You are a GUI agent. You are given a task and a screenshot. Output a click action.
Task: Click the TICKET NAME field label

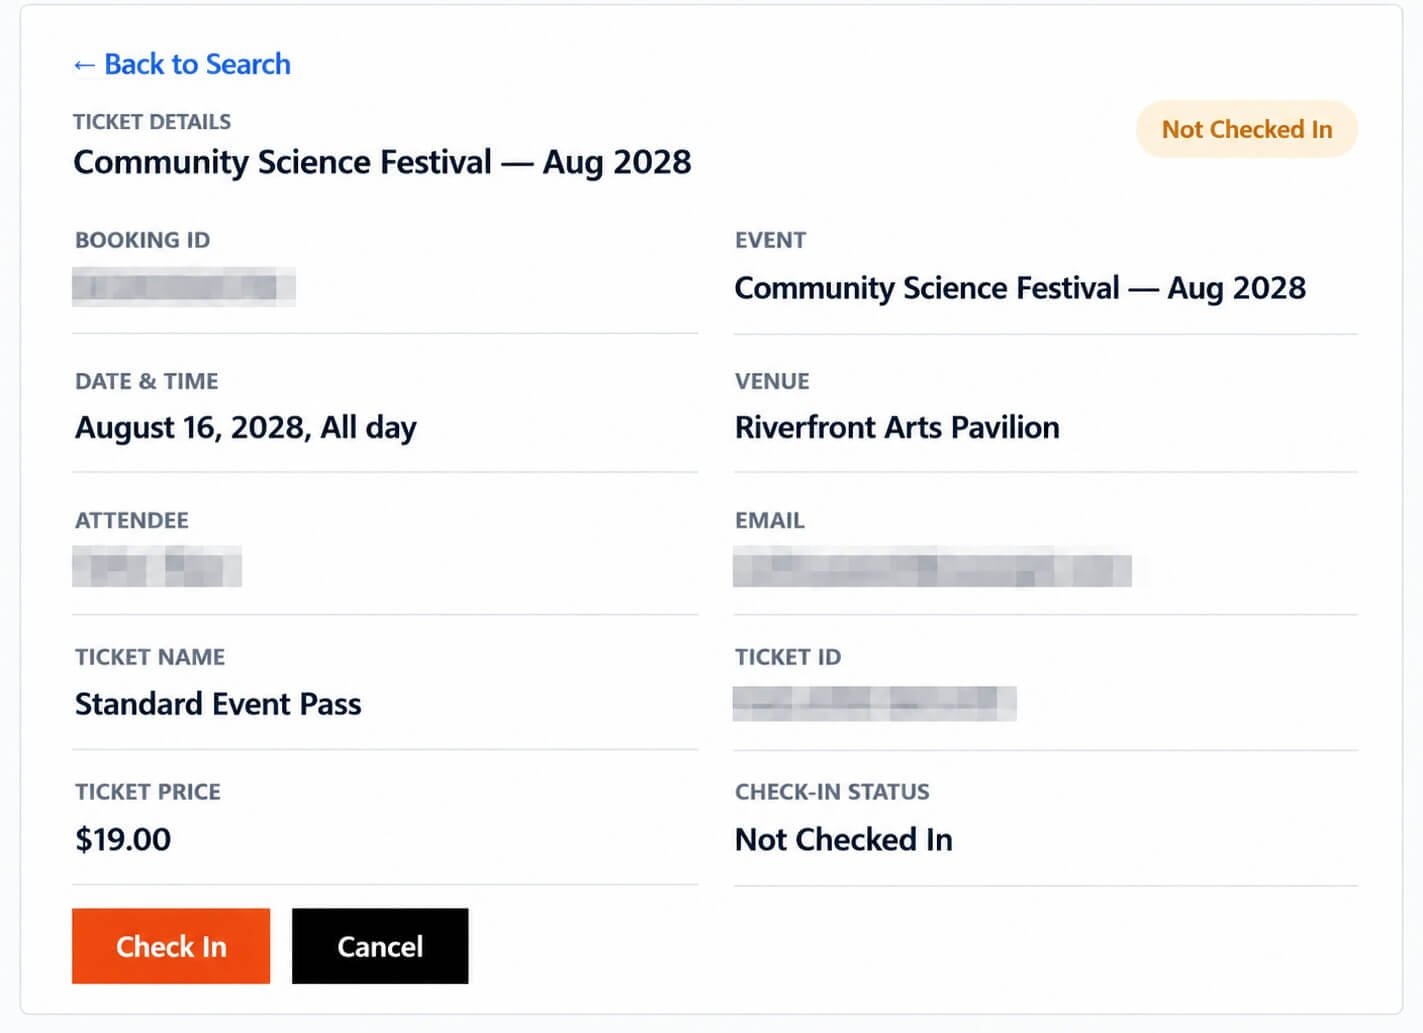[x=150, y=657]
